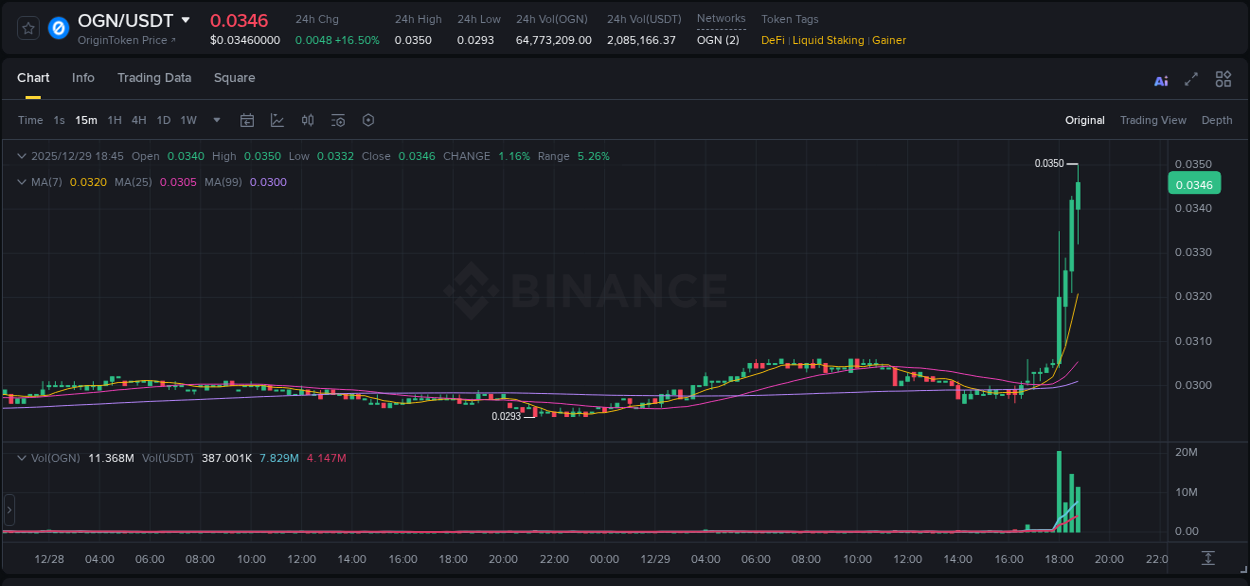Open the OGN/USDT pair dropdown
The height and width of the screenshot is (586, 1250).
186,19
